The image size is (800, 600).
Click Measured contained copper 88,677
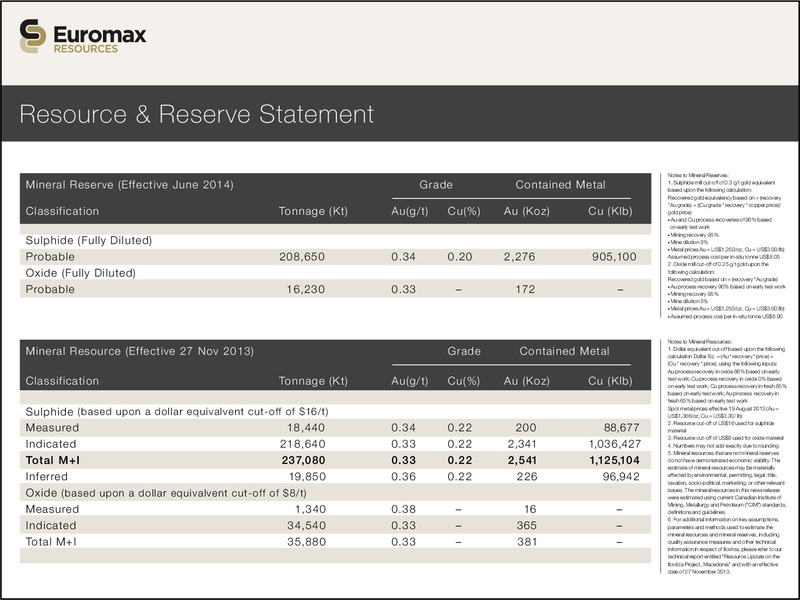pyautogui.click(x=621, y=428)
